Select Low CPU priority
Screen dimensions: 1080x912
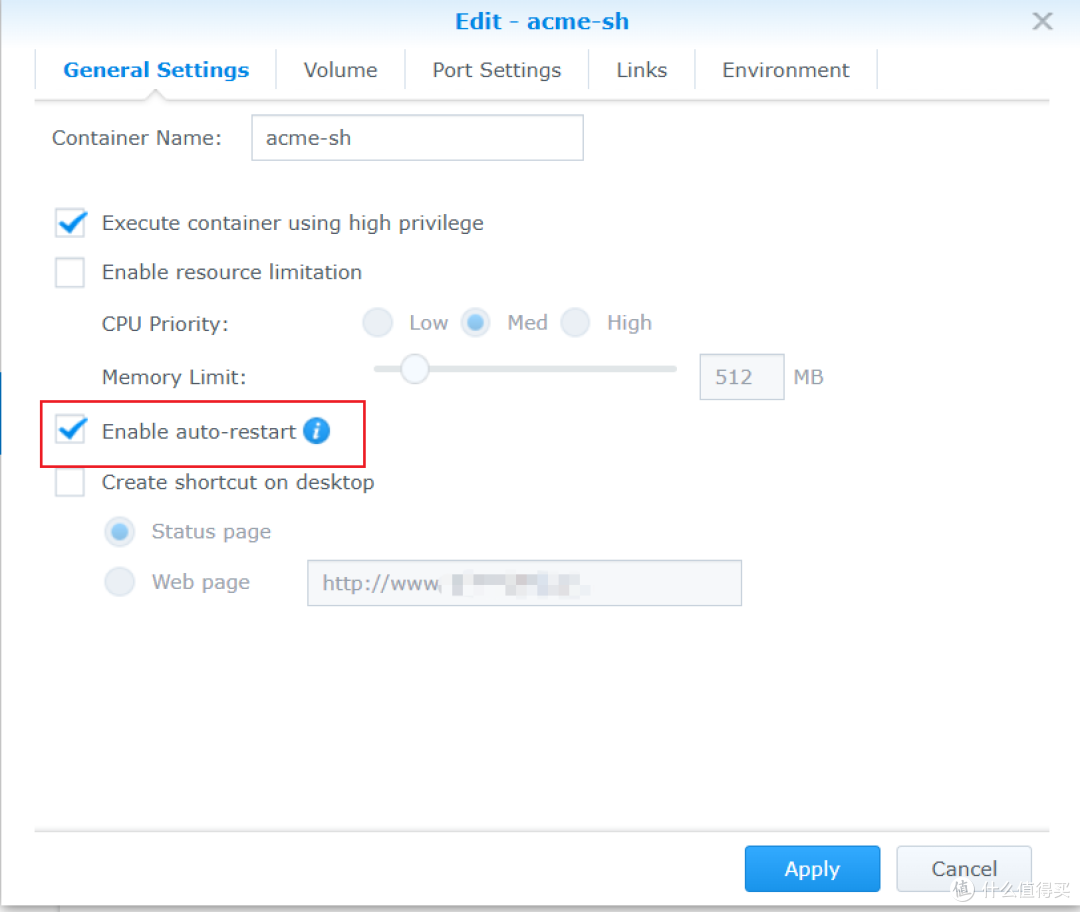click(378, 323)
